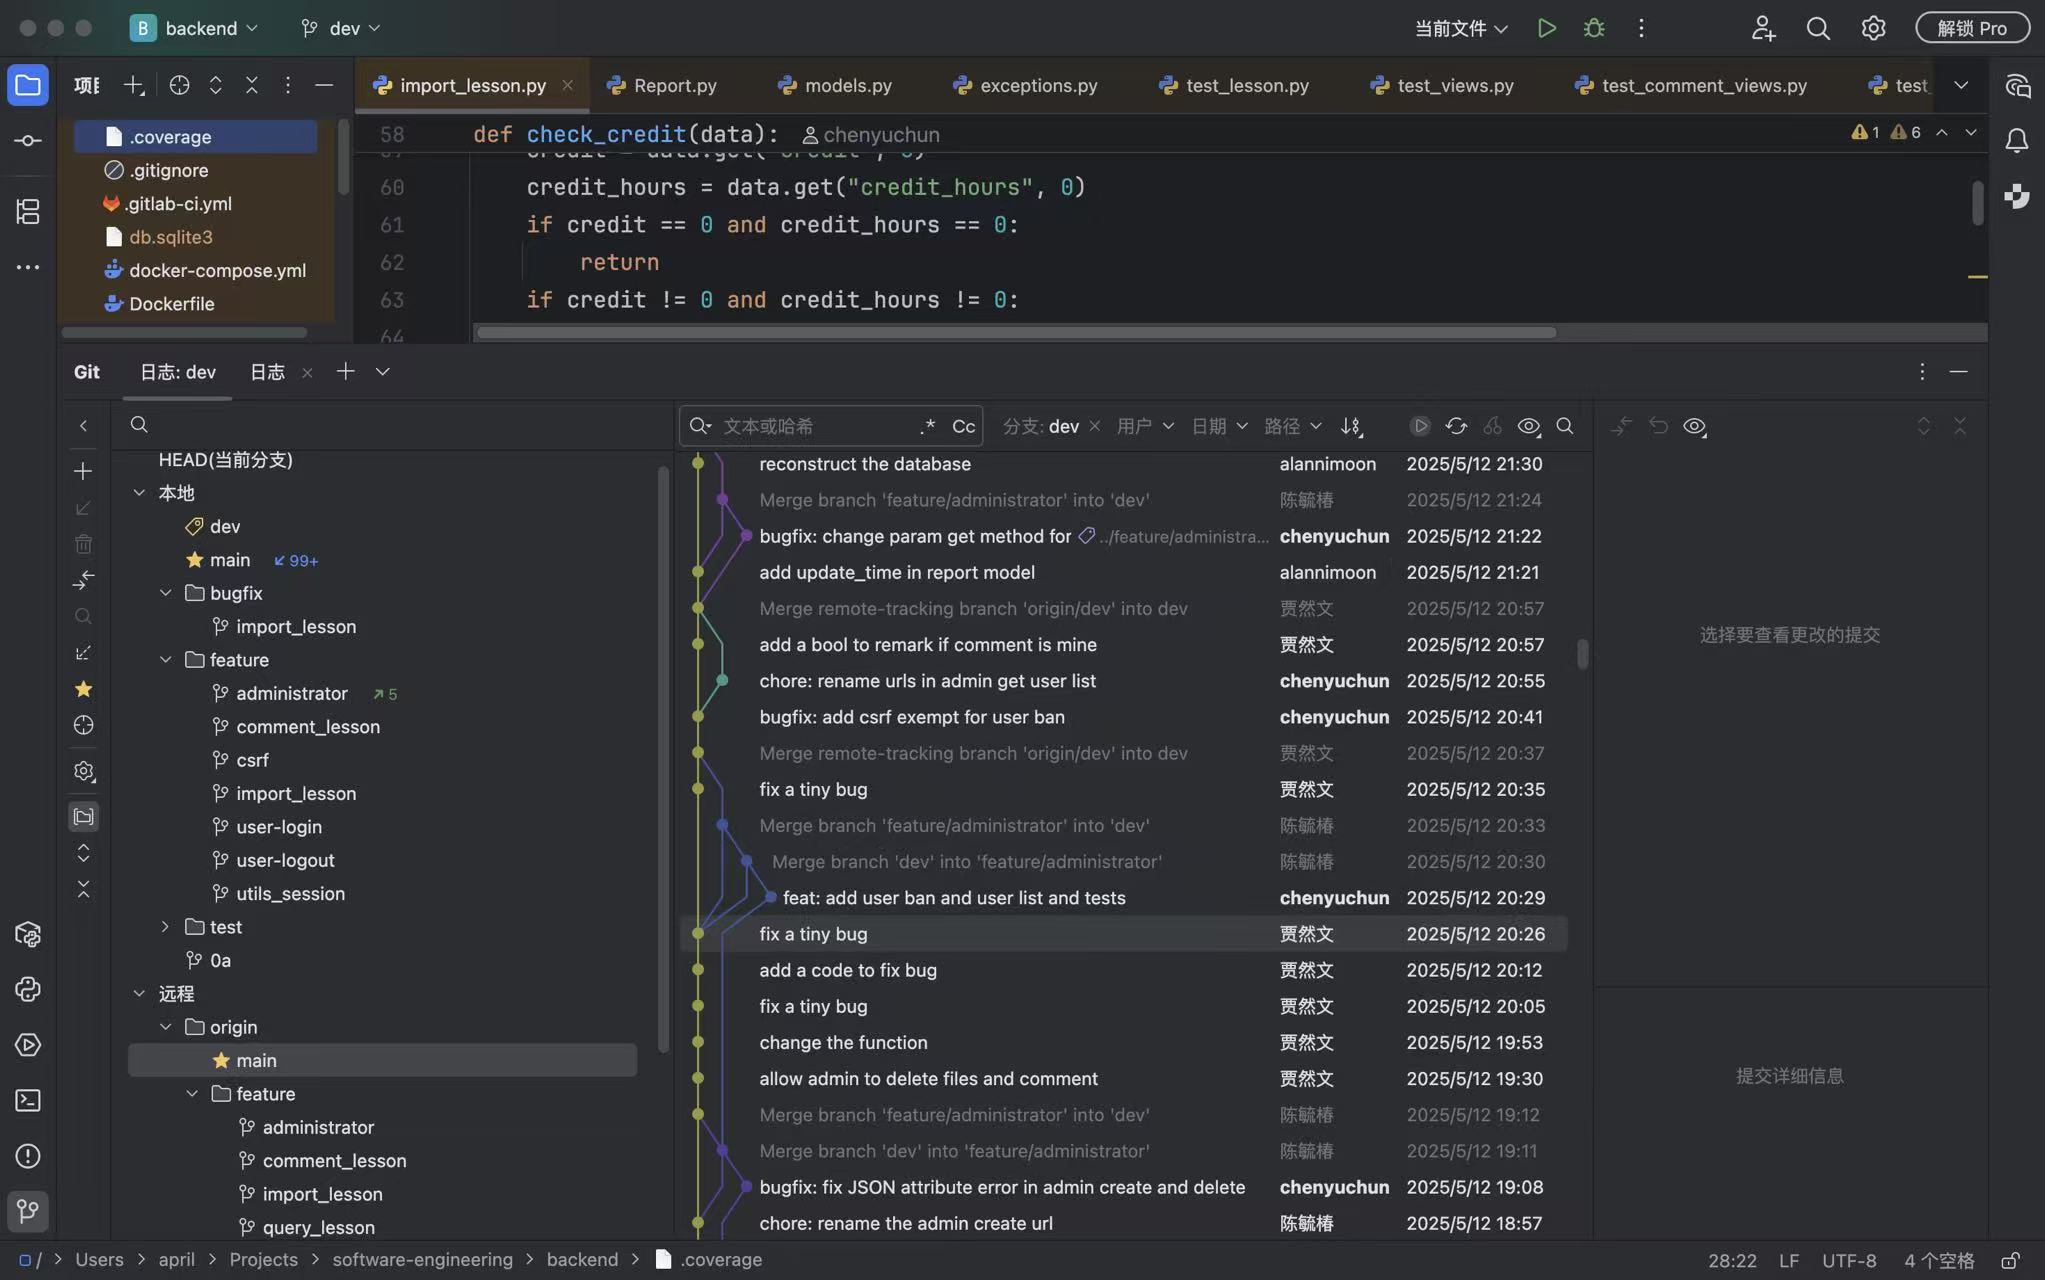The image size is (2045, 1280).
Task: Open the Commit tool window icon
Action: [x=28, y=141]
